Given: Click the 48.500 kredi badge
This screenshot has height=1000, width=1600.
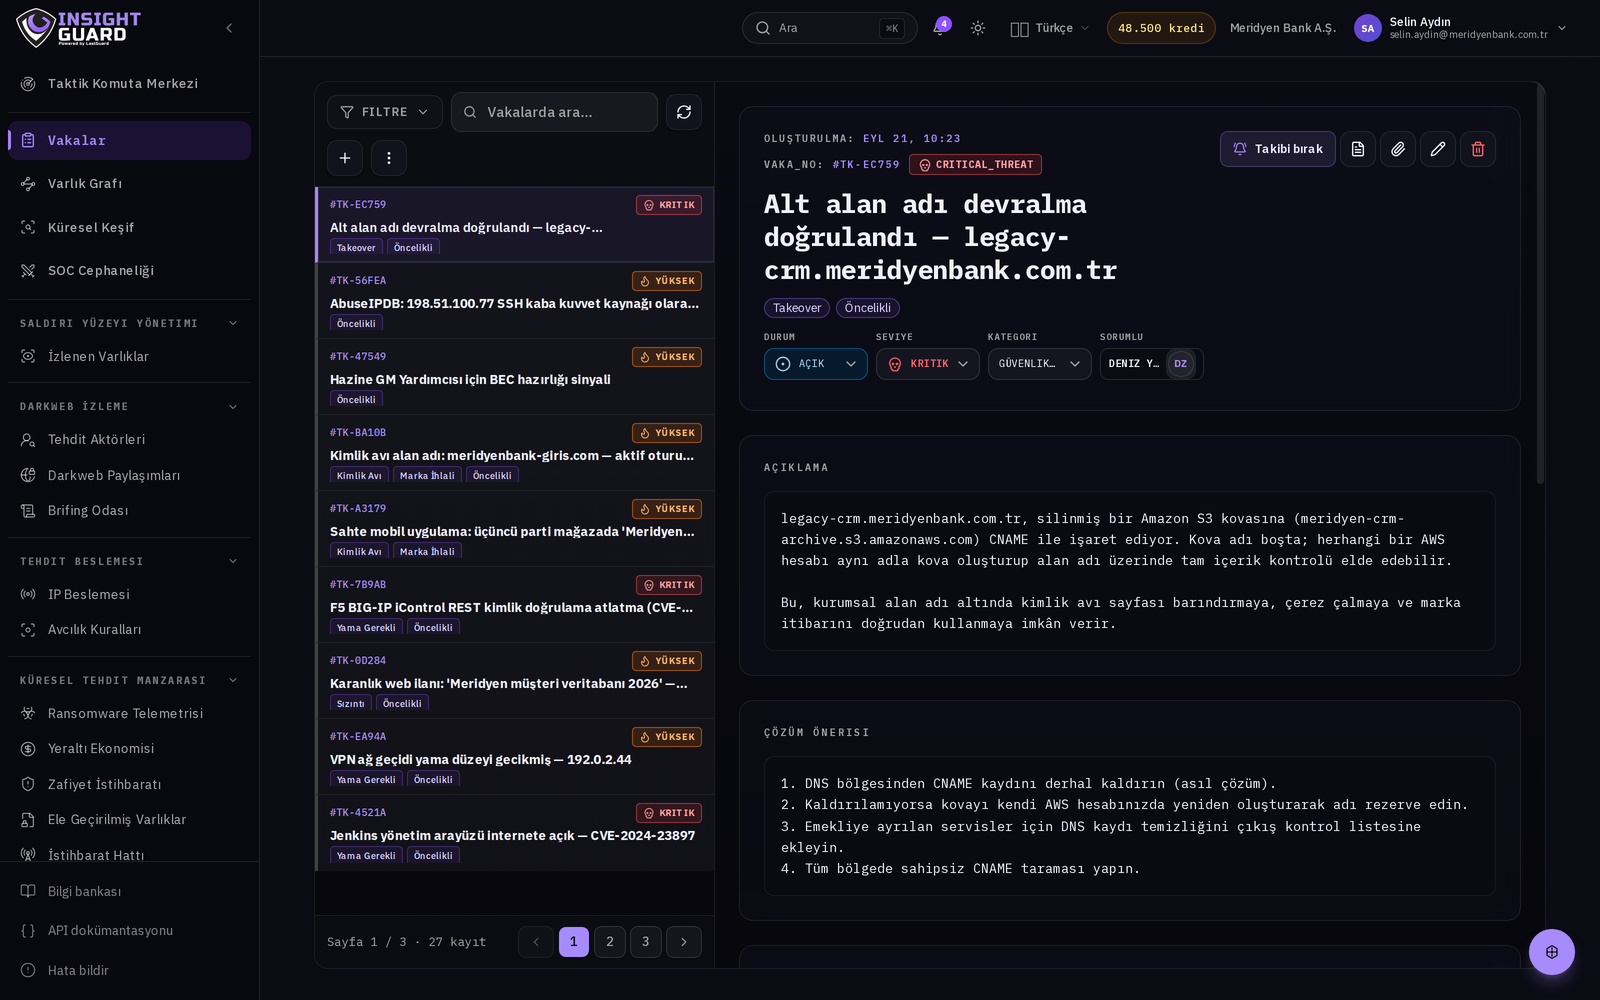Looking at the screenshot, I should point(1161,28).
